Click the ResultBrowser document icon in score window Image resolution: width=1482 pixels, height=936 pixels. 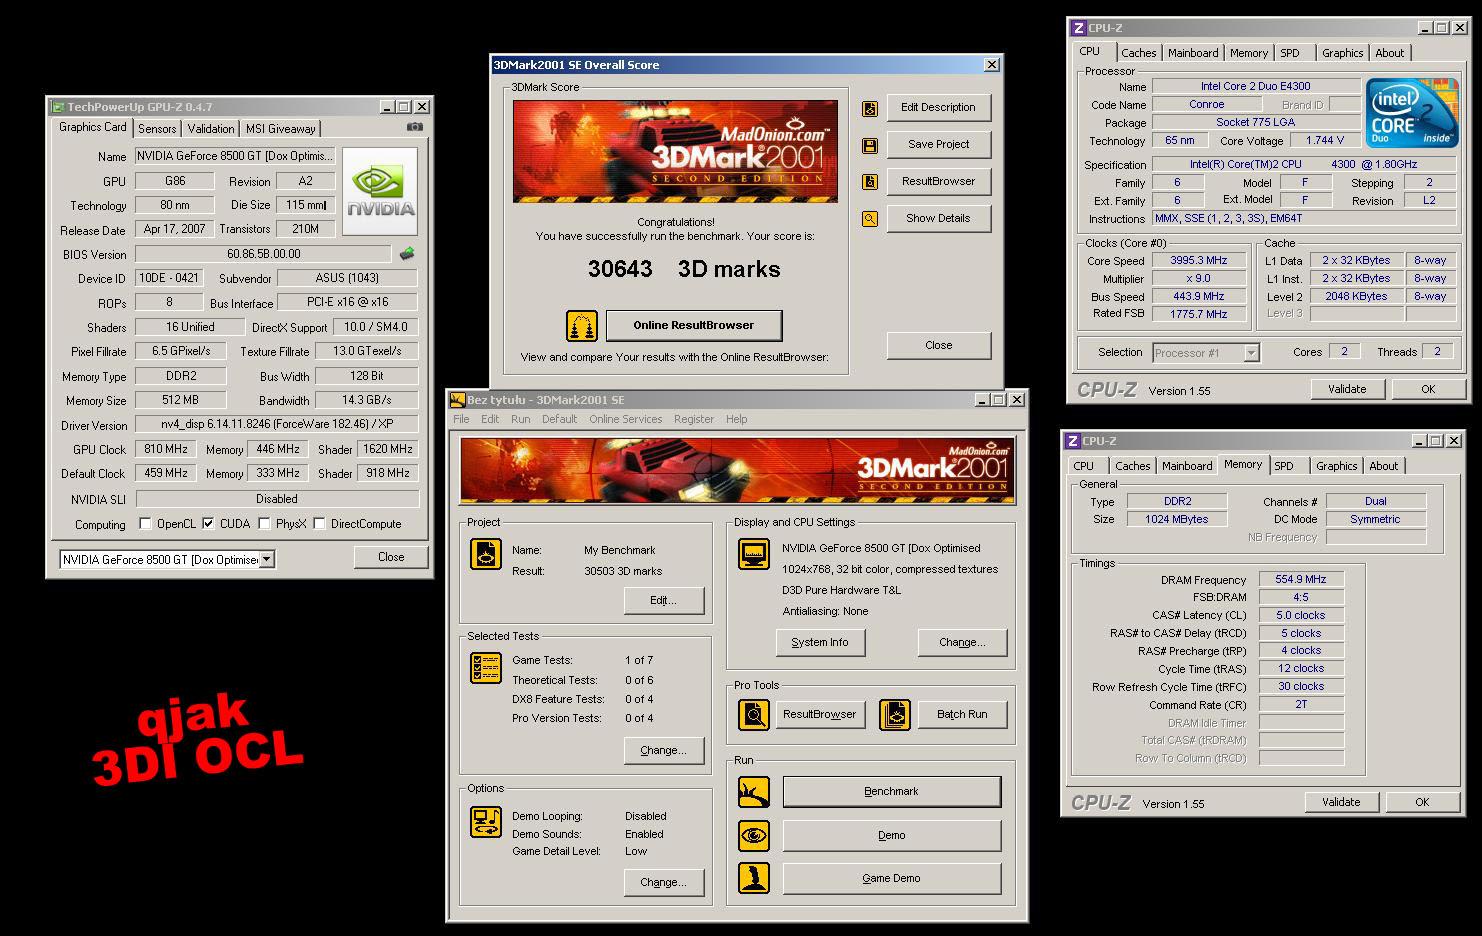click(x=870, y=182)
